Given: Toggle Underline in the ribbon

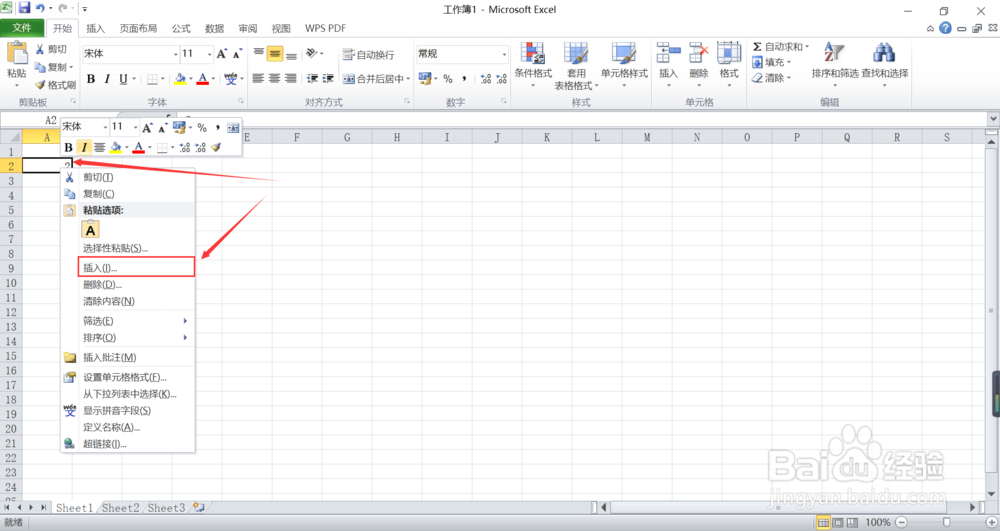Looking at the screenshot, I should point(123,79).
